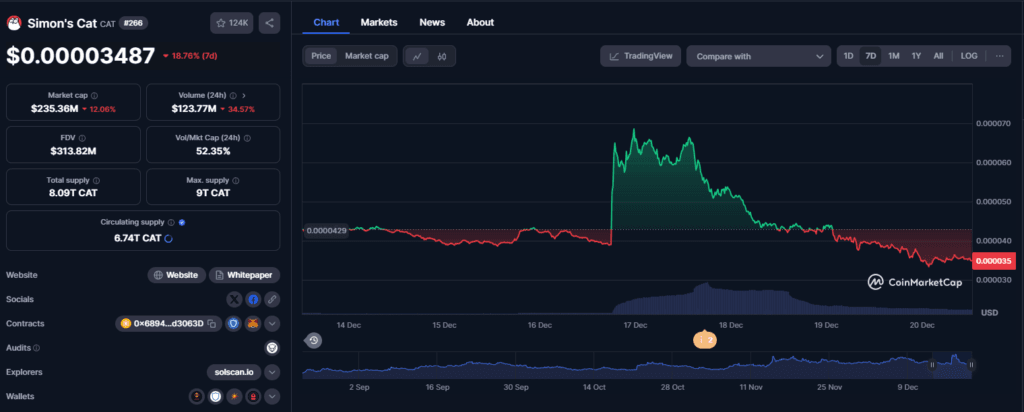Click the Audits info icon
This screenshot has width=1024, height=412.
[37, 348]
